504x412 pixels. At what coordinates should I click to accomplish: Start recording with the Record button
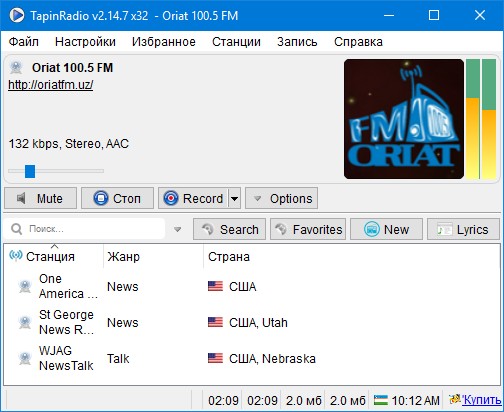(x=194, y=198)
